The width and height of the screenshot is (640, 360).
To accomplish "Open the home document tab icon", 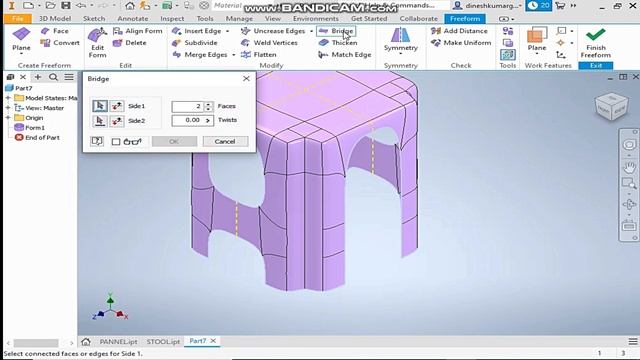I will (86, 342).
